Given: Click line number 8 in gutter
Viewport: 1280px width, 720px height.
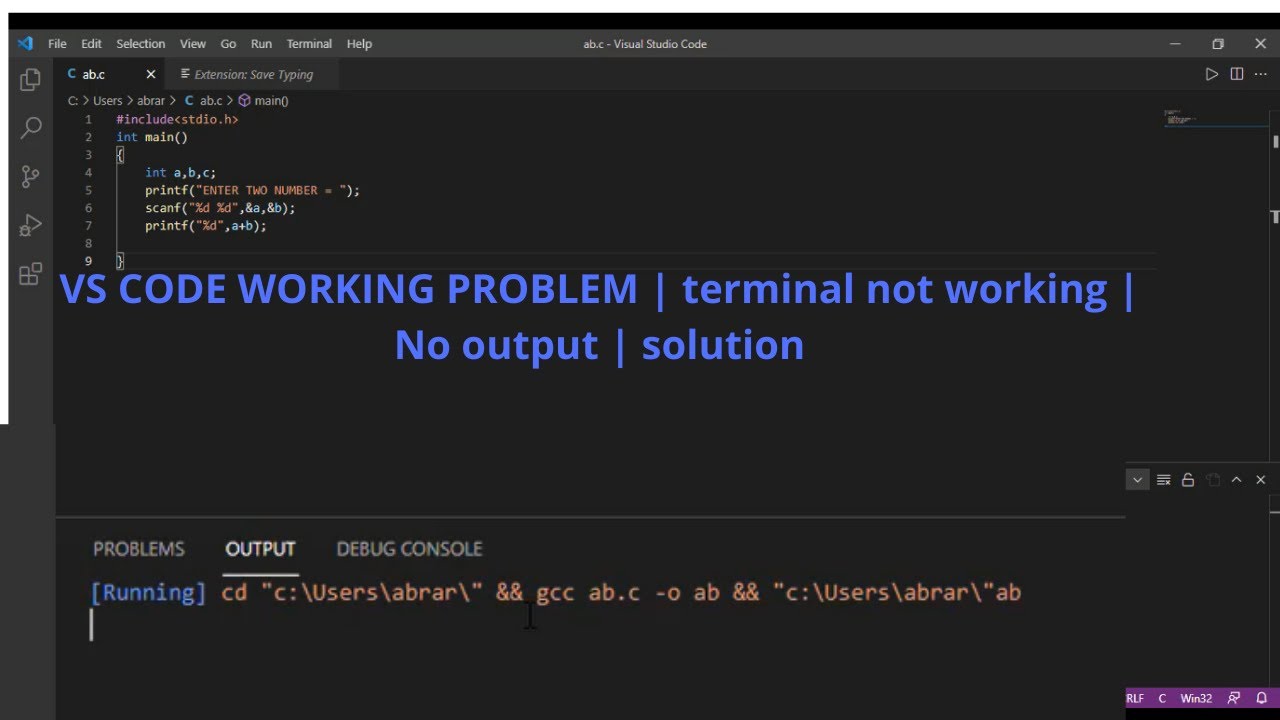Looking at the screenshot, I should pos(89,244).
